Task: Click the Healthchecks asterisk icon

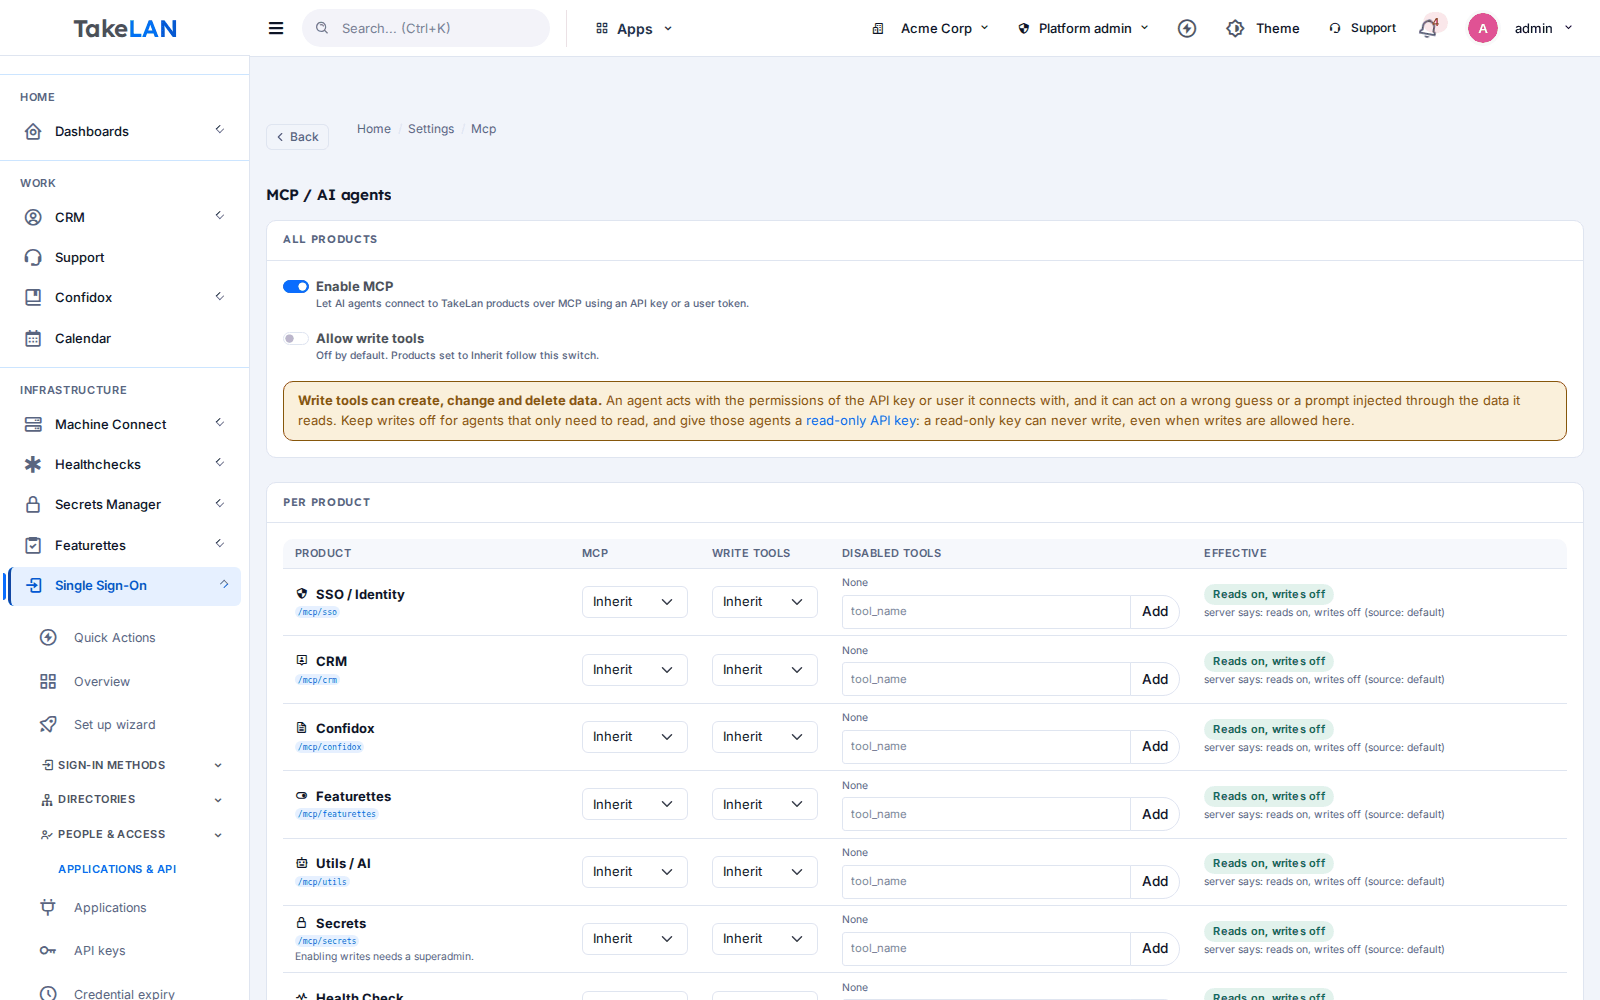Action: click(x=33, y=464)
